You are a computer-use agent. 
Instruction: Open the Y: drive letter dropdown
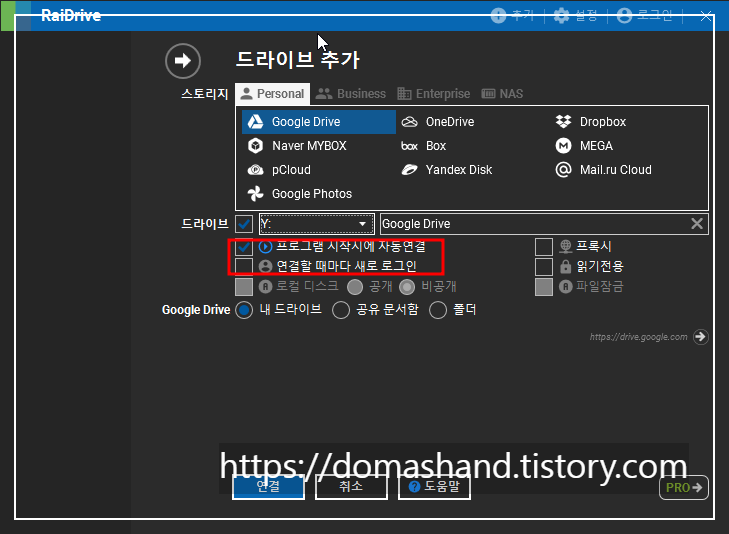(x=317, y=224)
